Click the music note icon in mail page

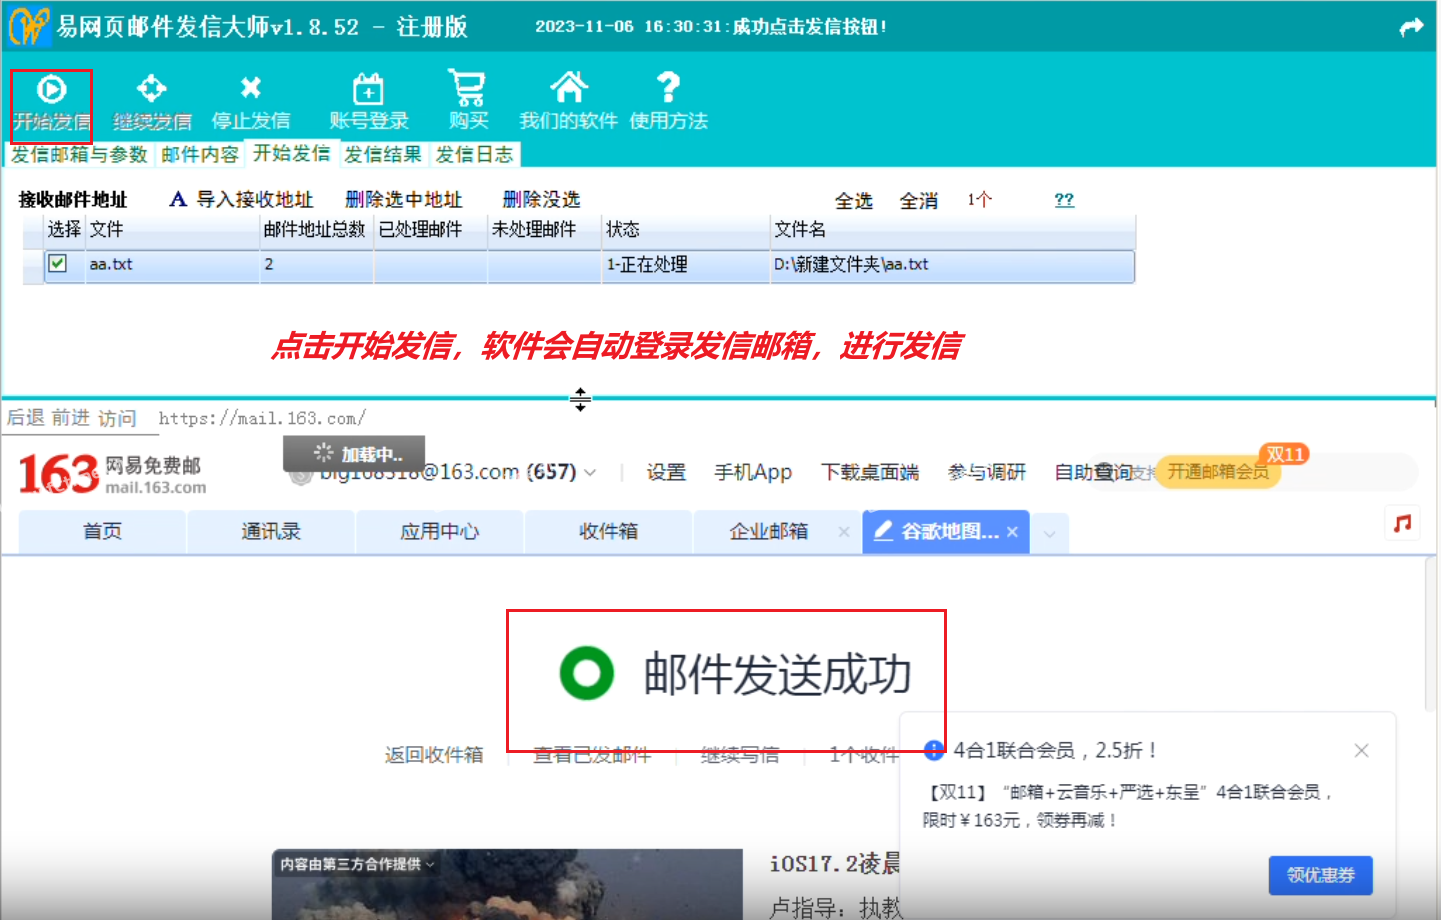click(x=1403, y=522)
